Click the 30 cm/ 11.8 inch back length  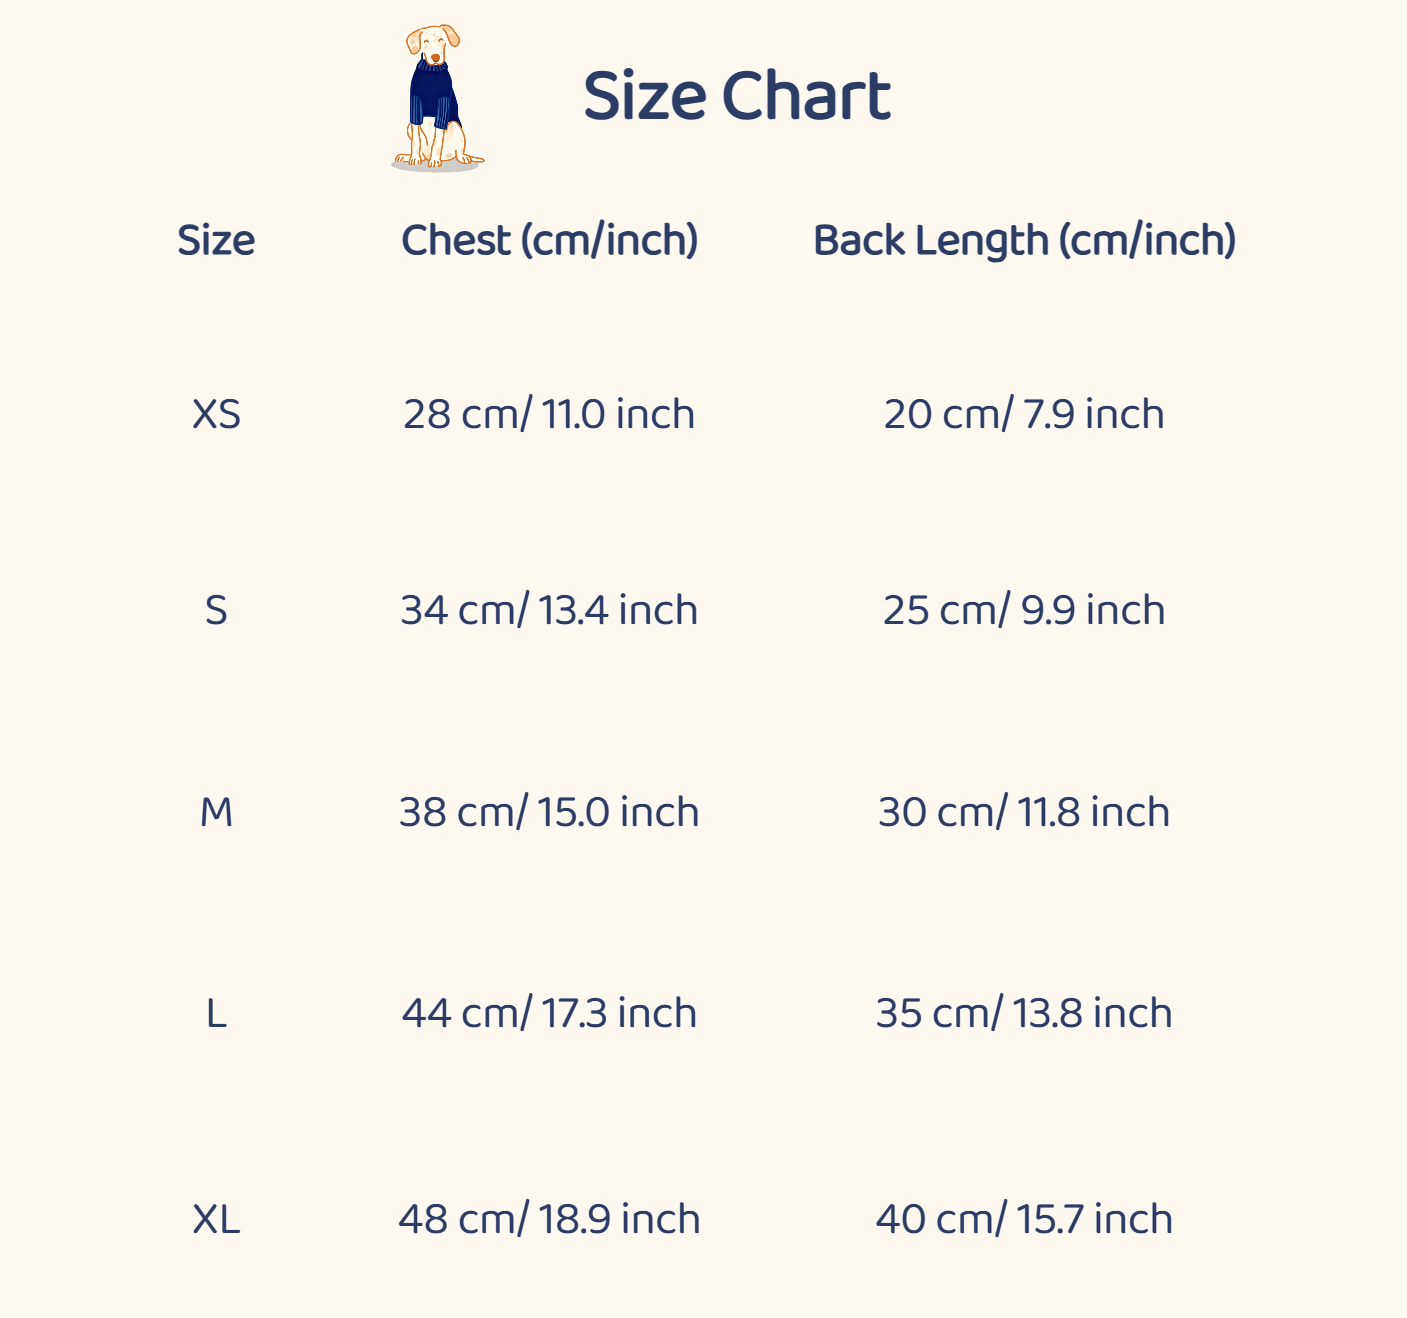(x=1024, y=812)
